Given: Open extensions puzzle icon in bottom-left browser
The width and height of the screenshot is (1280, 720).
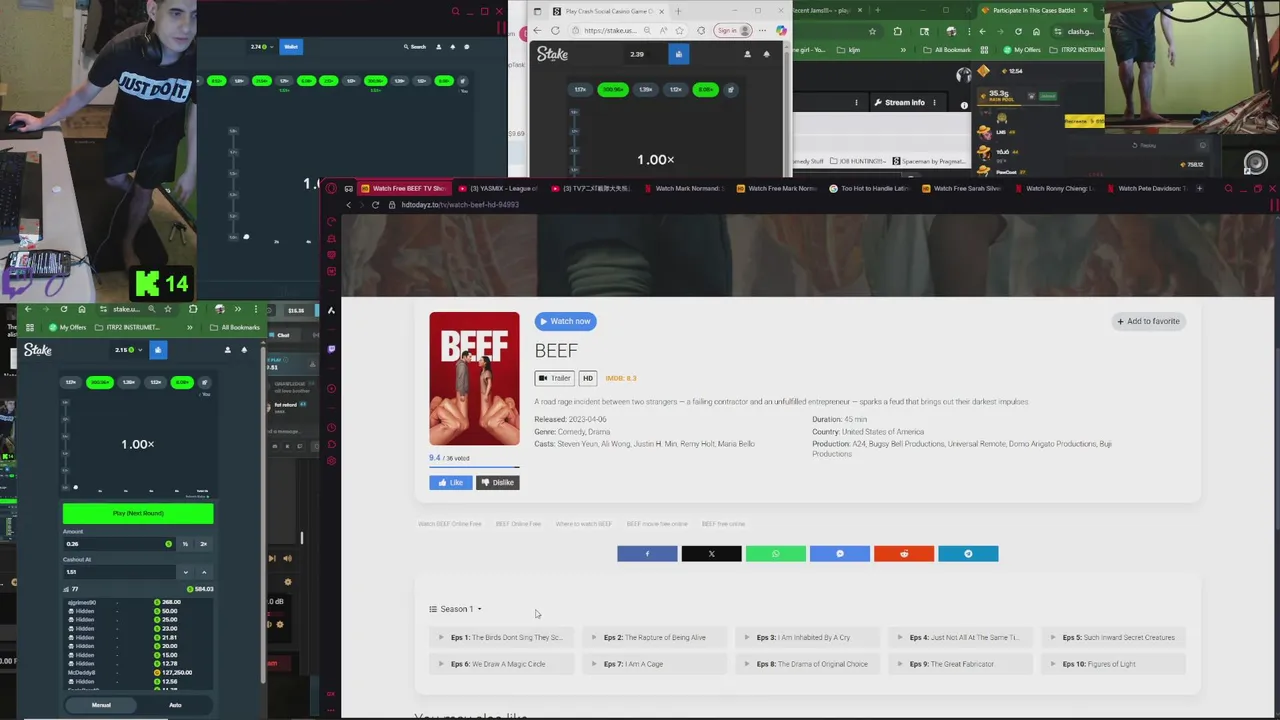Looking at the screenshot, I should (193, 309).
